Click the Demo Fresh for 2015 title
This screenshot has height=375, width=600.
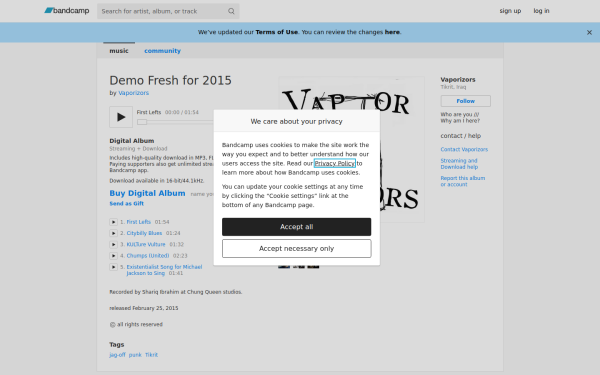(170, 80)
